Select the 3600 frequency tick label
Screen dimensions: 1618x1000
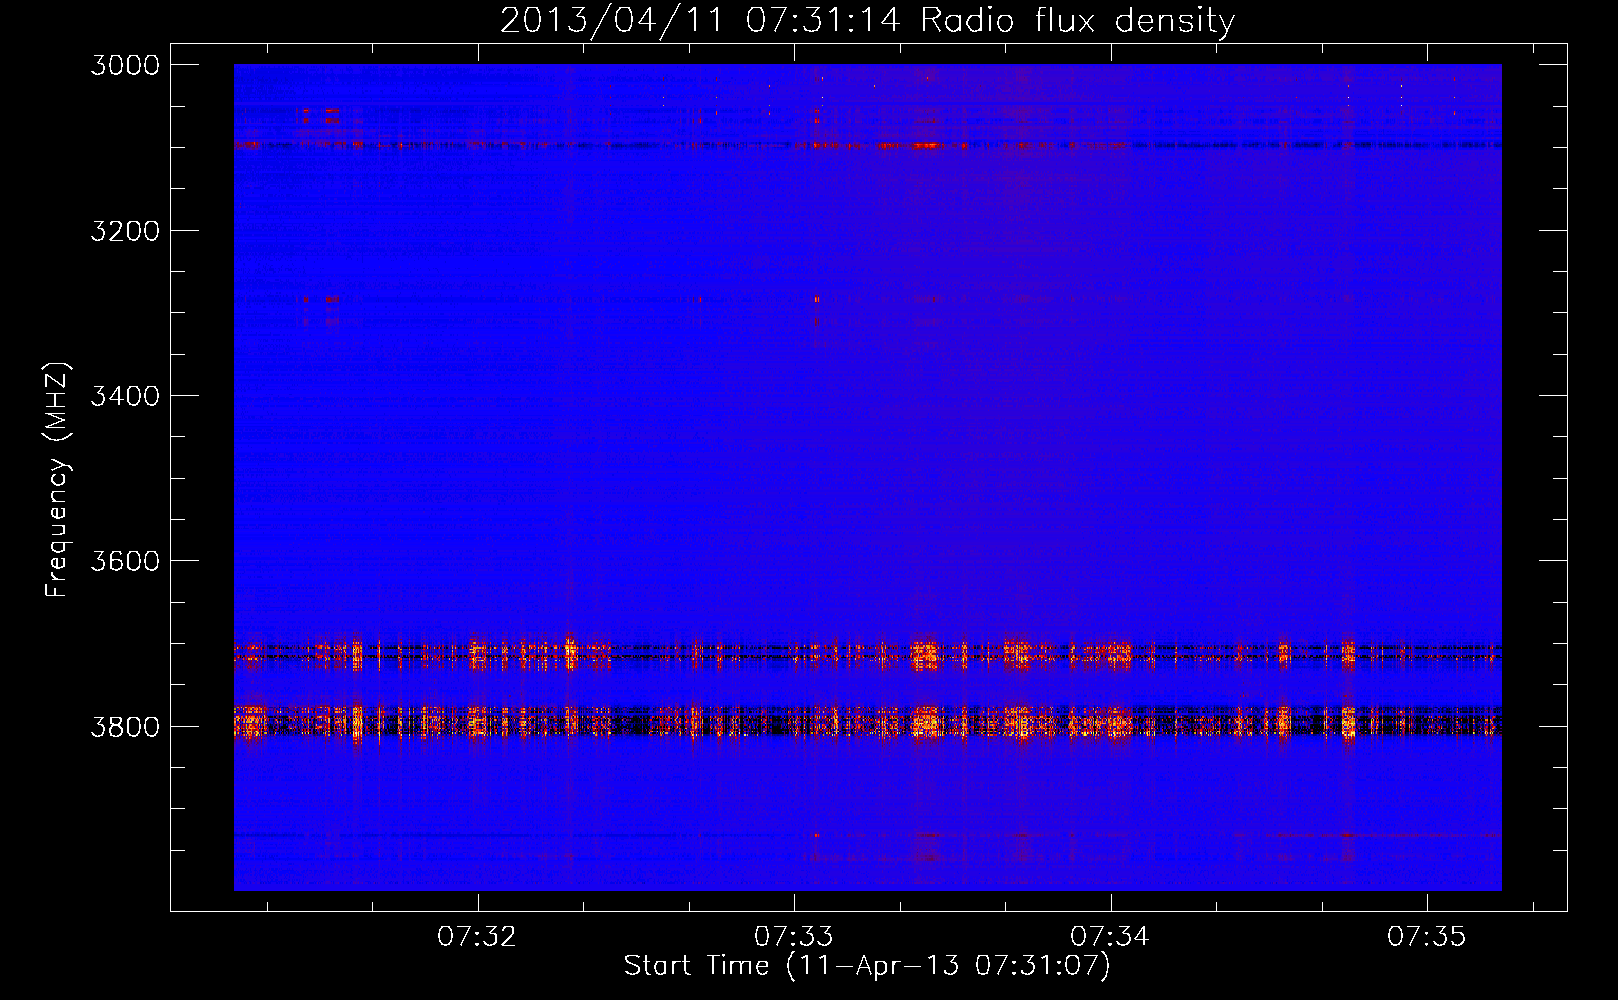tap(125, 561)
